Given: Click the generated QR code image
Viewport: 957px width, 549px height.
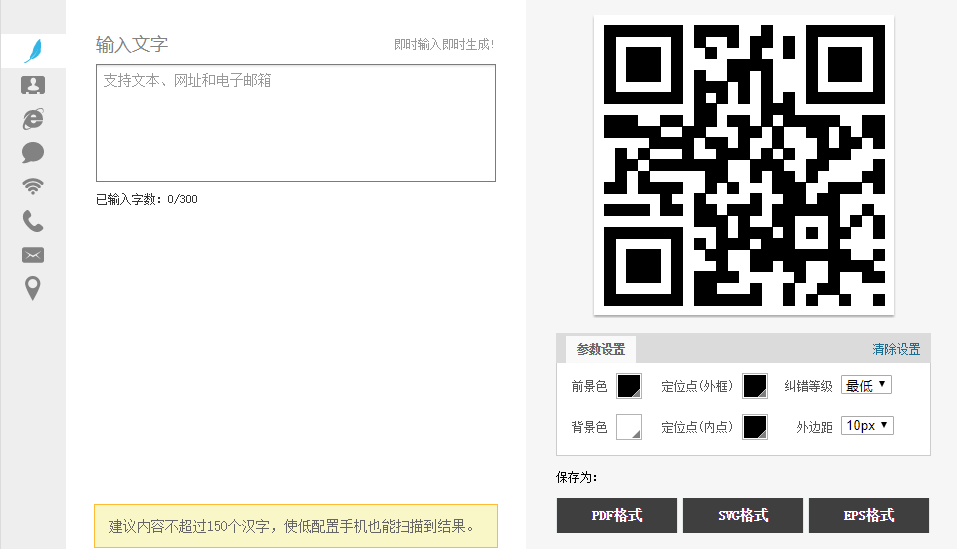Looking at the screenshot, I should click(x=744, y=165).
